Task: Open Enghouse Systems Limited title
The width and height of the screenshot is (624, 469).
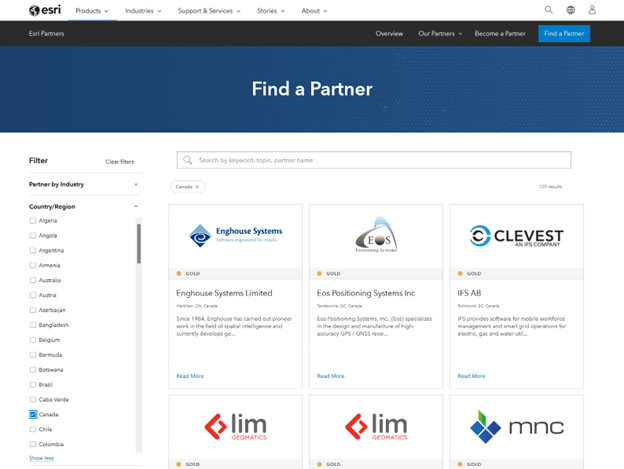Action: tap(224, 293)
